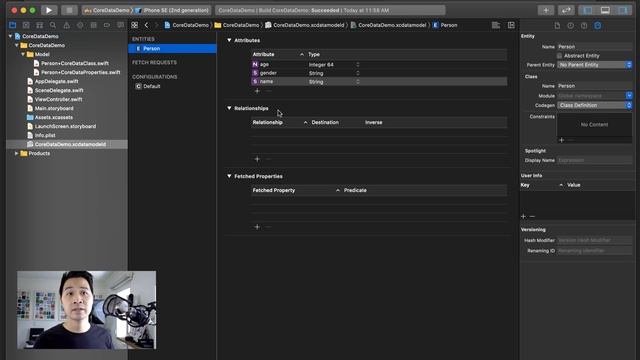Image resolution: width=640 pixels, height=360 pixels.
Task: Open the Issue navigator warning tab
Action: point(66,25)
